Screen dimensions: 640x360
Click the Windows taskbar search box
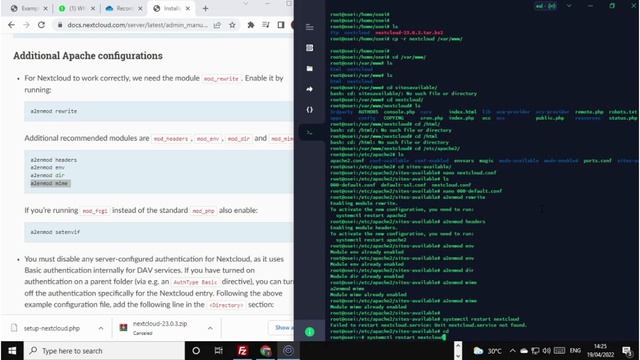[104, 351]
